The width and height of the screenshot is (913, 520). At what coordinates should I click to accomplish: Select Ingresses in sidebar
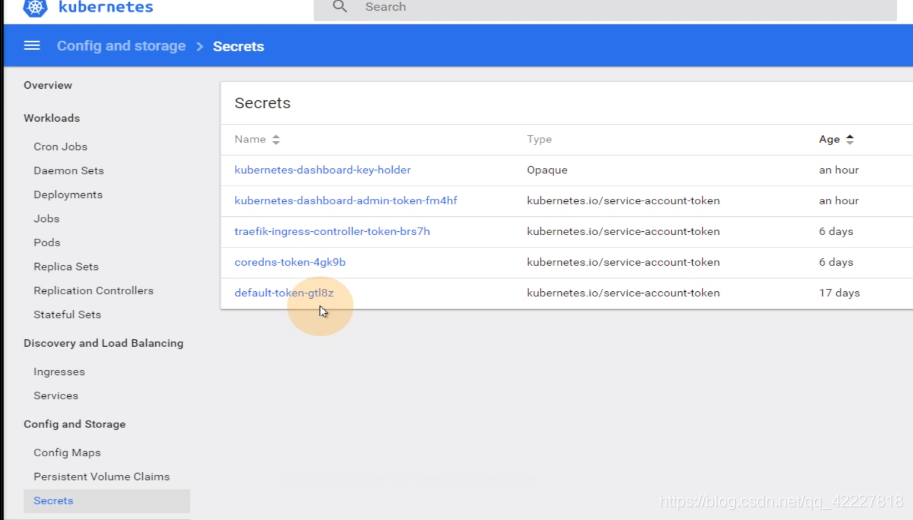59,372
